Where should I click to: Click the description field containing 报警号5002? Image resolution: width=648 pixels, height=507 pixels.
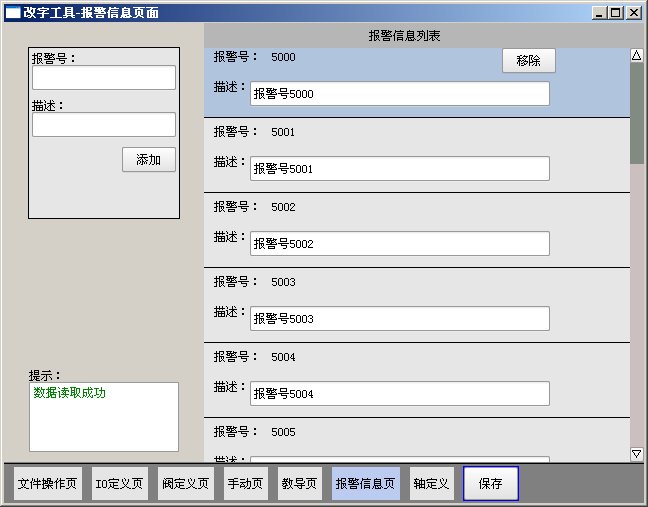pos(399,244)
